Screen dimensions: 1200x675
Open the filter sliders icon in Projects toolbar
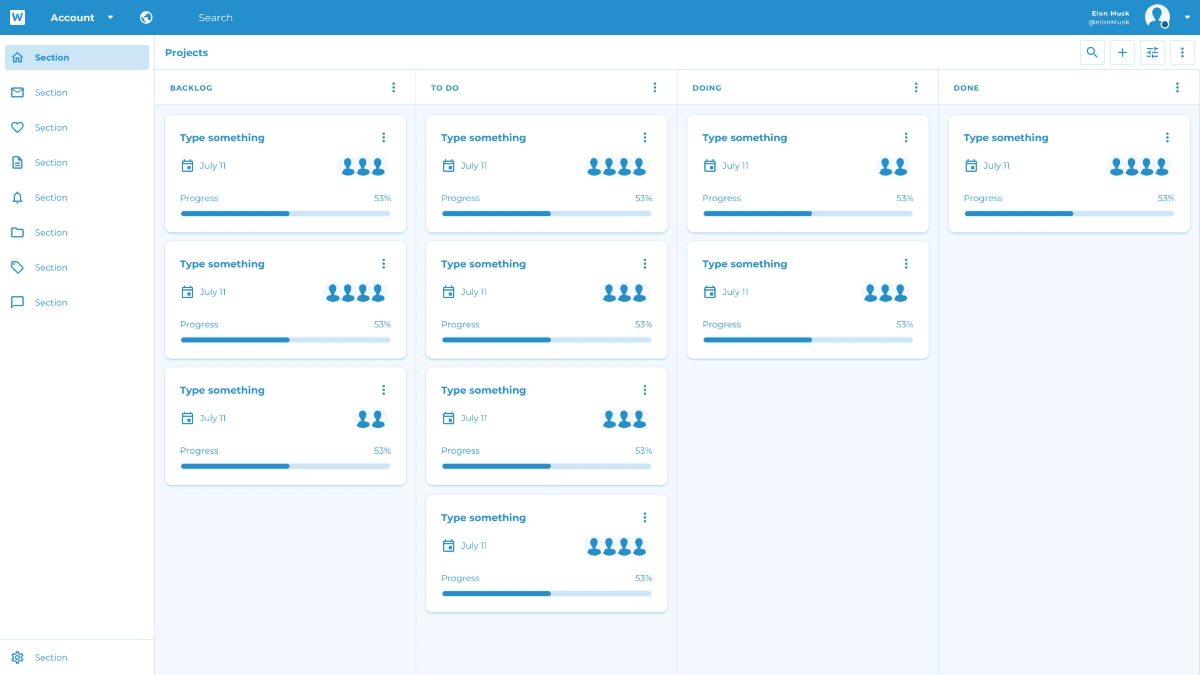pyautogui.click(x=1152, y=53)
